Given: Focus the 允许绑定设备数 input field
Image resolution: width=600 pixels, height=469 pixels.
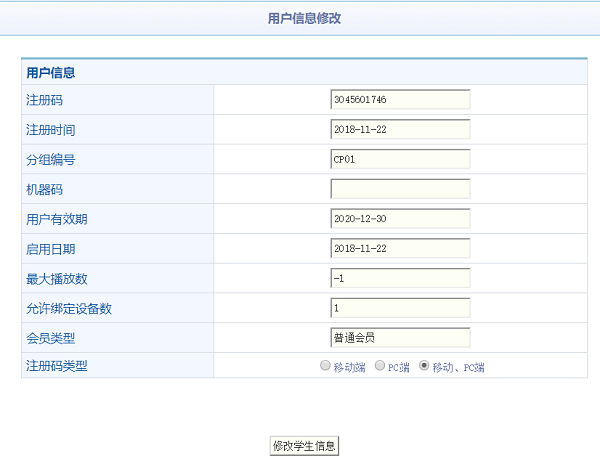Looking at the screenshot, I should [400, 308].
